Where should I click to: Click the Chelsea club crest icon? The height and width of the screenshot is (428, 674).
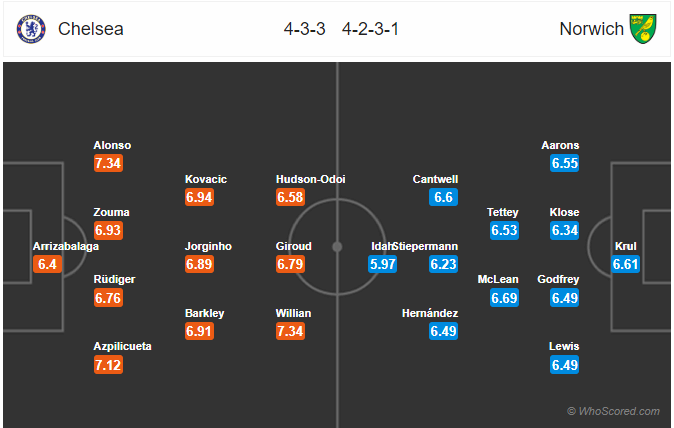[31, 29]
